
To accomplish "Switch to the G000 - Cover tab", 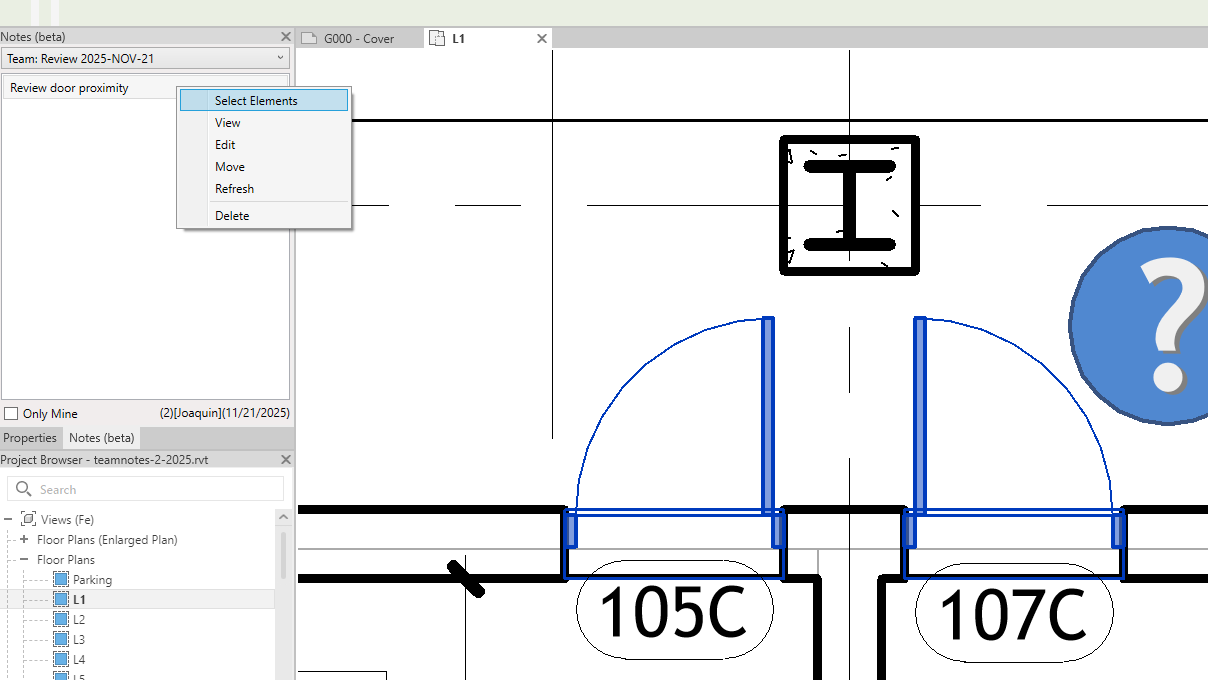I will point(358,39).
